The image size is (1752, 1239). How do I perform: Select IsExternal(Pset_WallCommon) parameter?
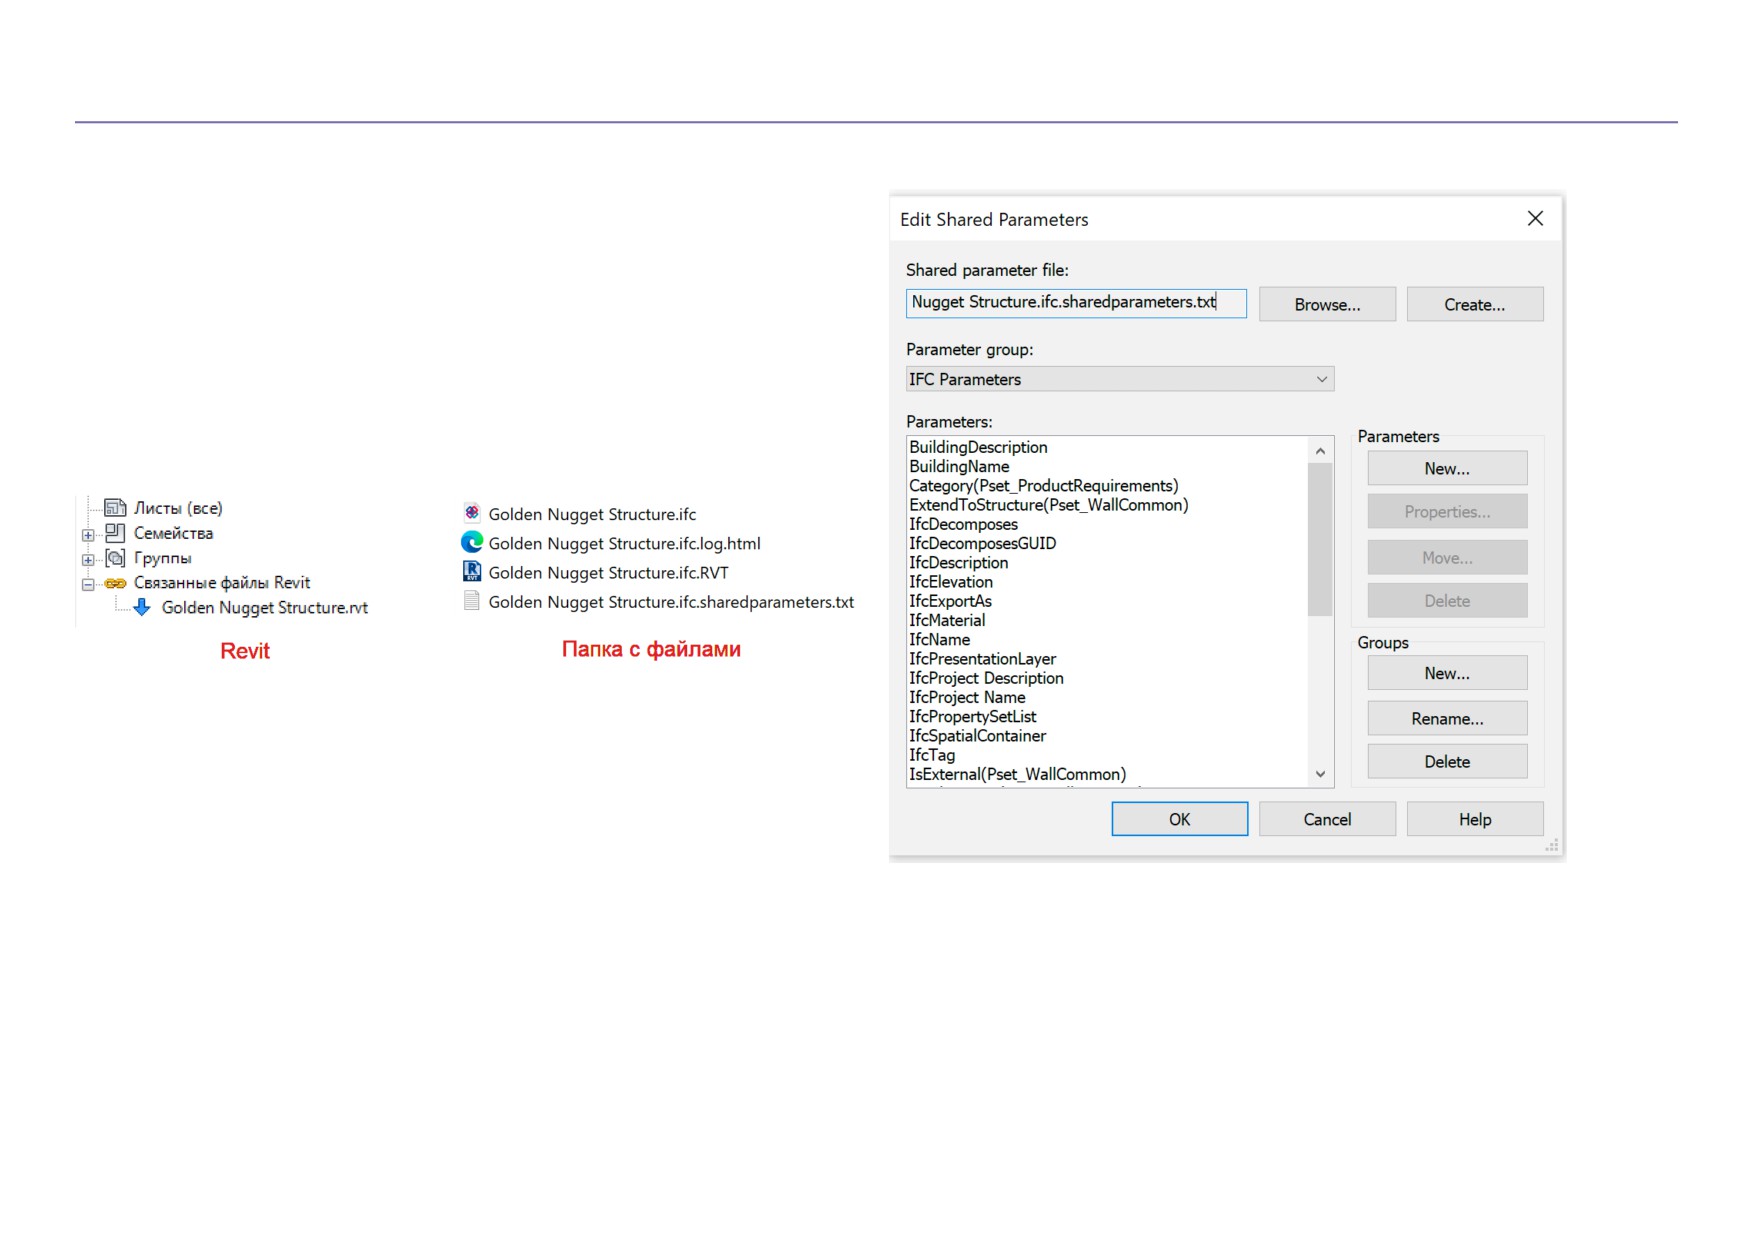pos(1017,774)
